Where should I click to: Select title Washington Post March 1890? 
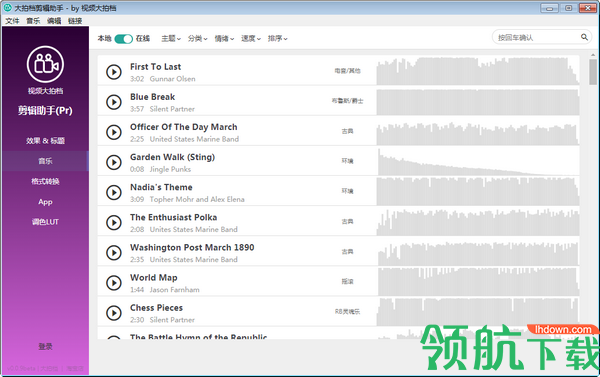192,248
